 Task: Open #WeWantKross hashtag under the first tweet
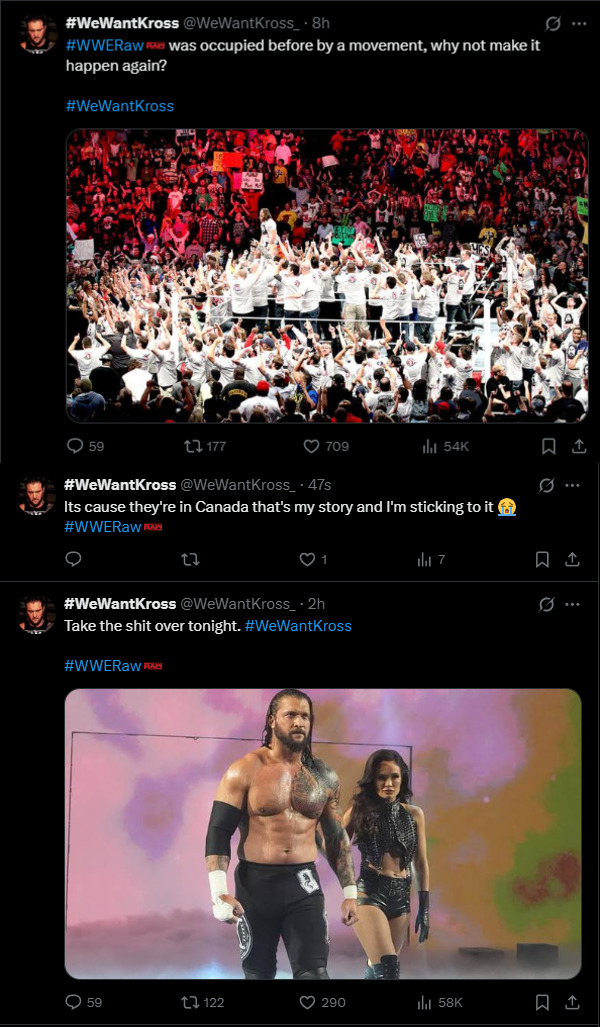[120, 106]
